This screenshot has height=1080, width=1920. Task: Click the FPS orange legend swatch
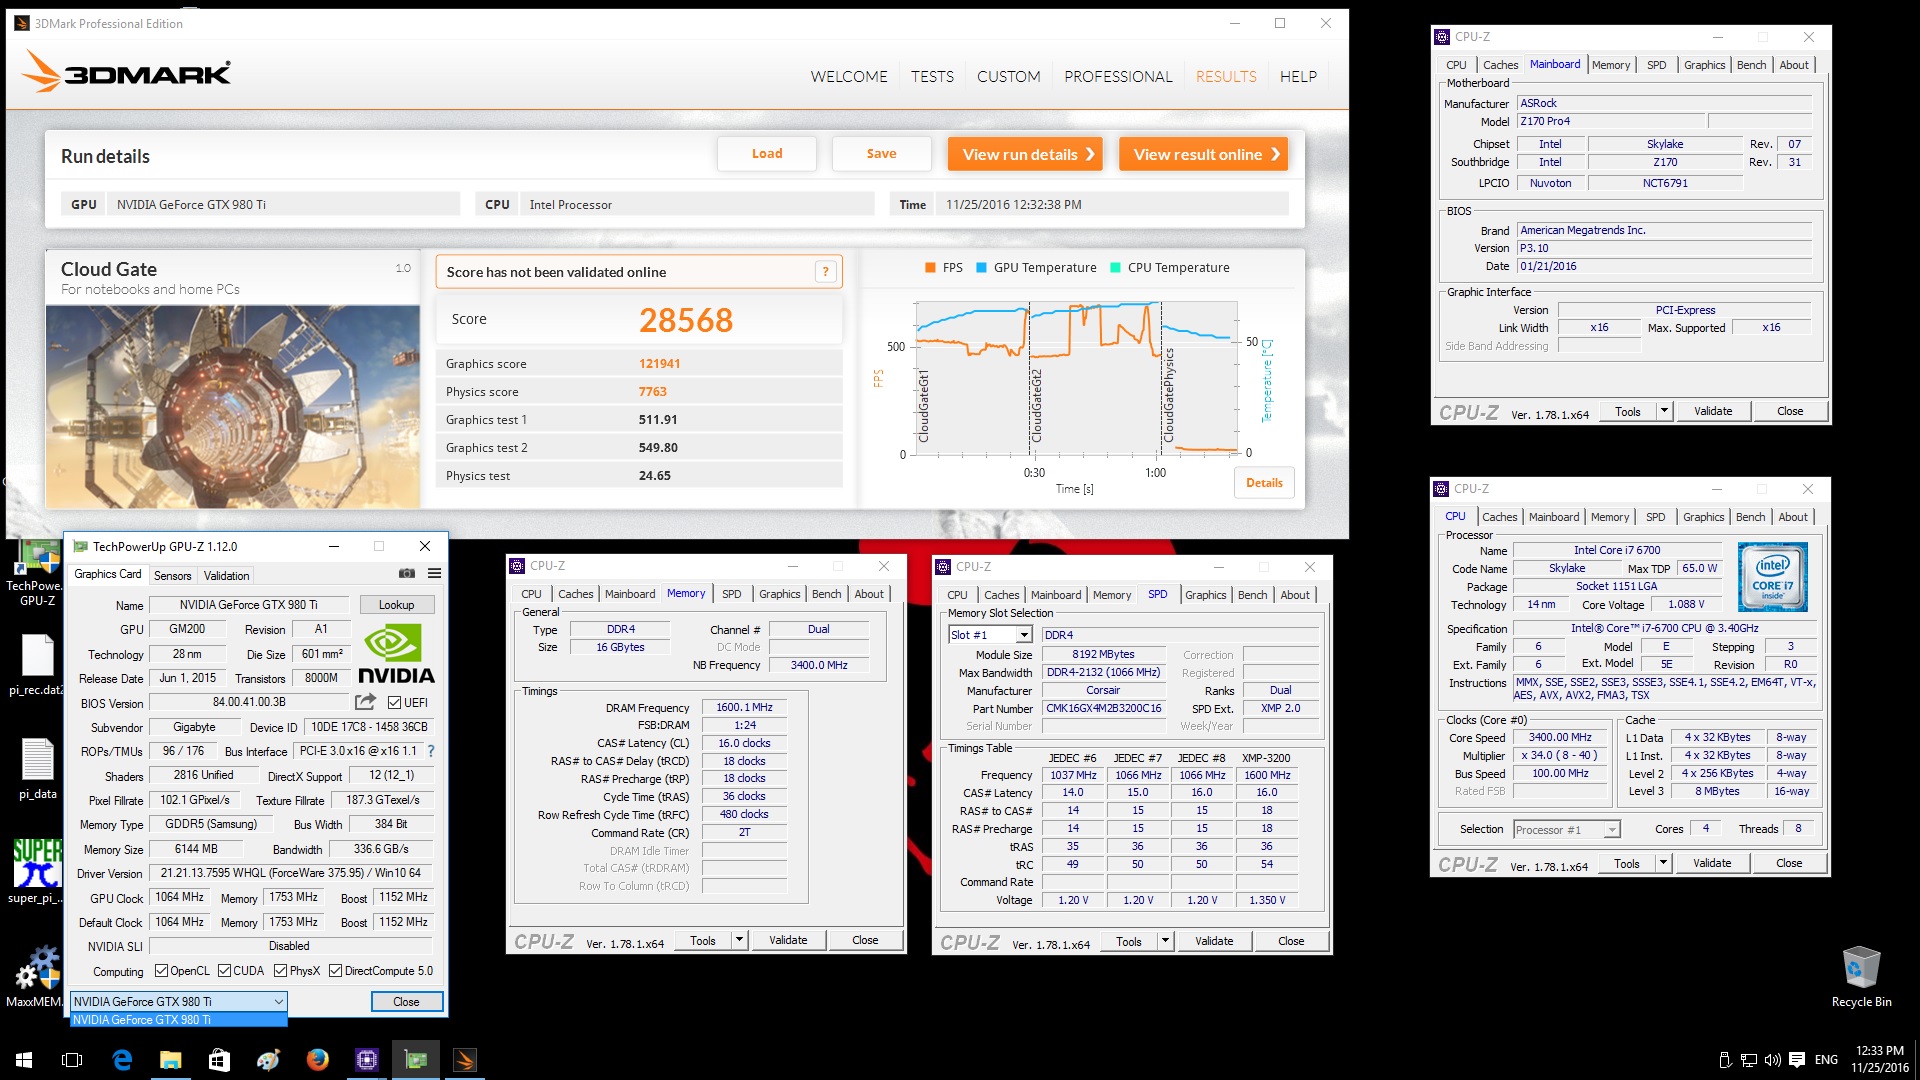point(930,268)
